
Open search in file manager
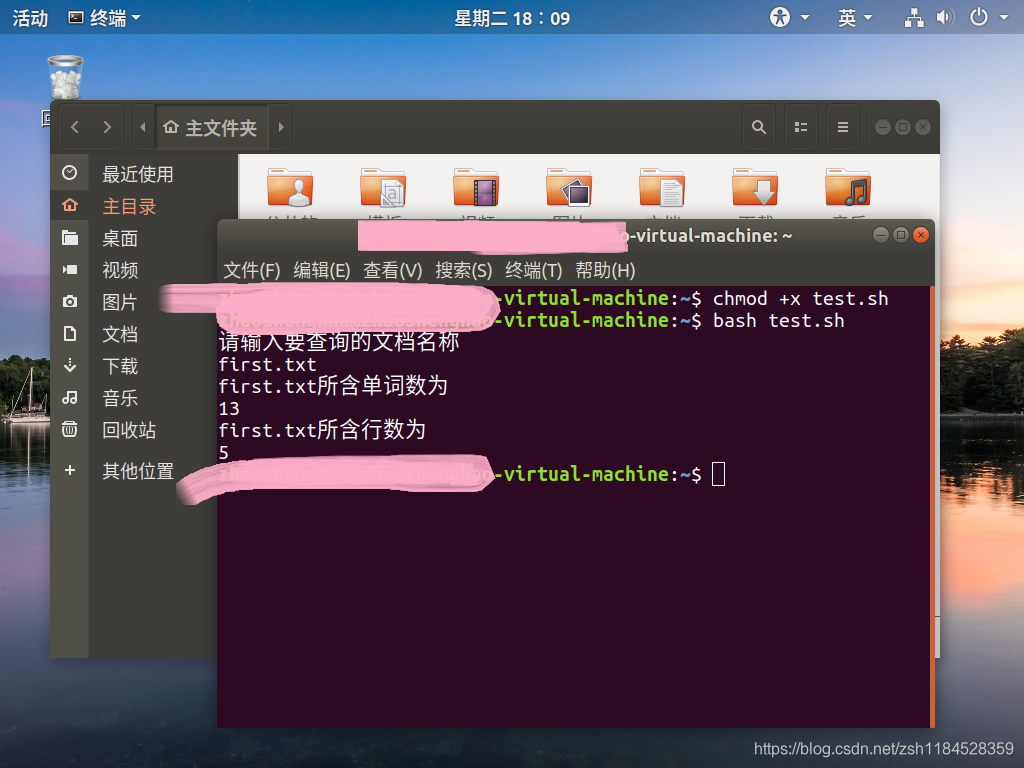(758, 127)
